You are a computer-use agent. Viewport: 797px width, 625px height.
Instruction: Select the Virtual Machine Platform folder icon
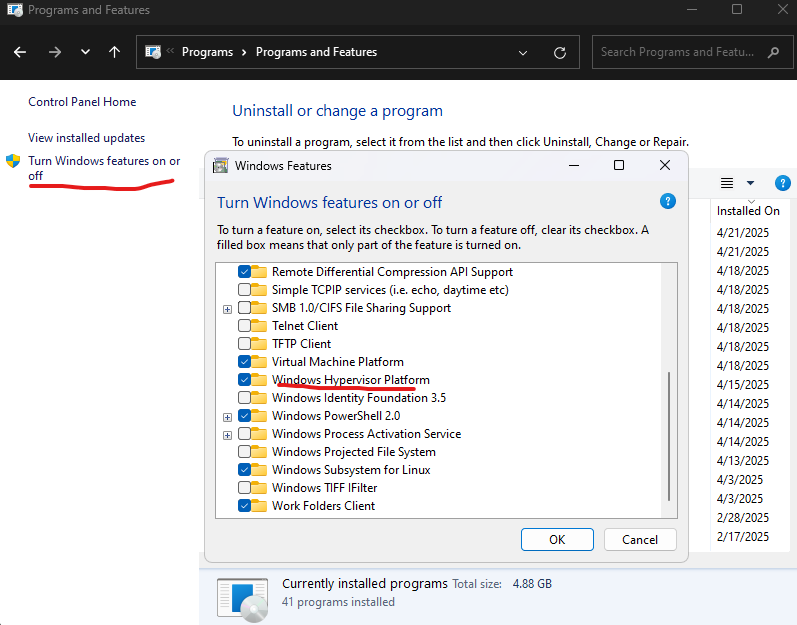point(259,362)
